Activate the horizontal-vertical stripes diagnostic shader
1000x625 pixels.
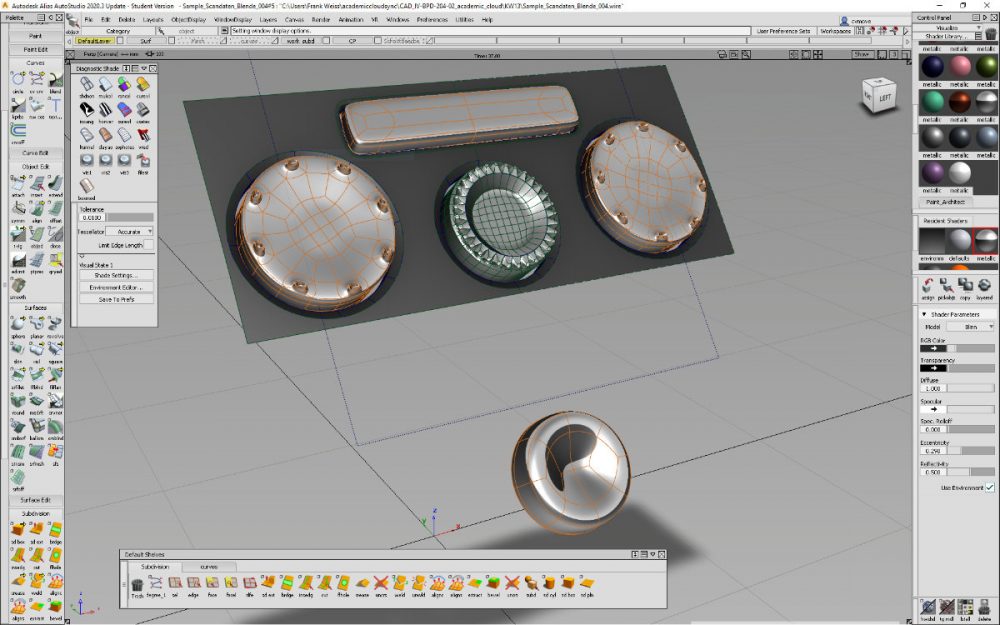pyautogui.click(x=106, y=111)
